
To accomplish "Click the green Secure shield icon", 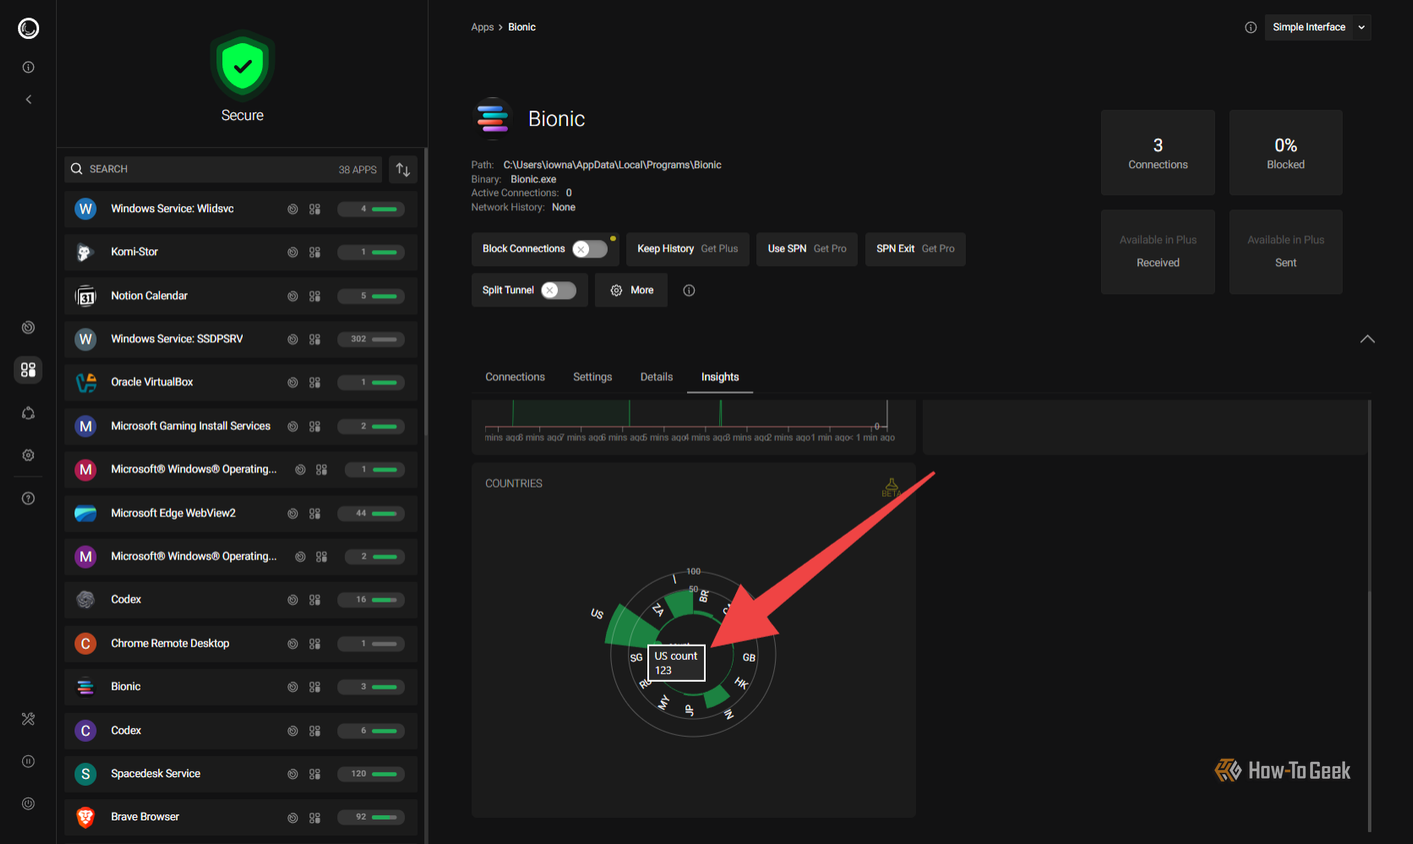I will pyautogui.click(x=242, y=66).
